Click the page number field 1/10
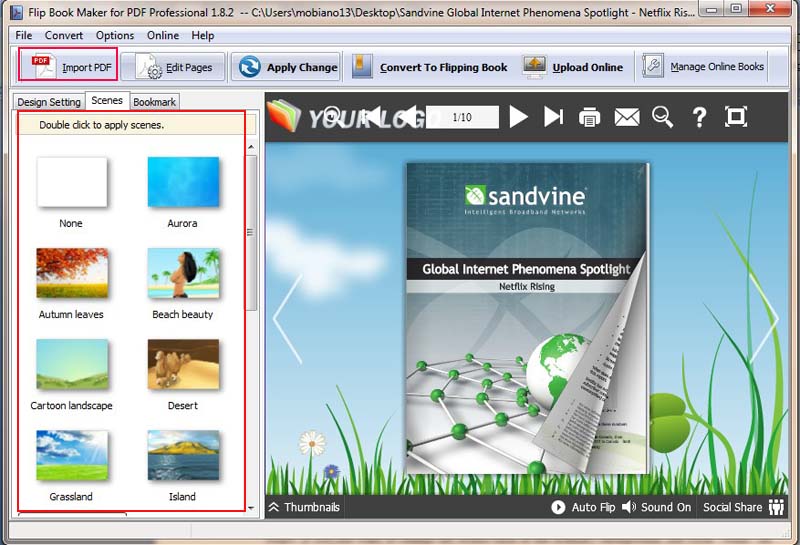 [x=462, y=117]
